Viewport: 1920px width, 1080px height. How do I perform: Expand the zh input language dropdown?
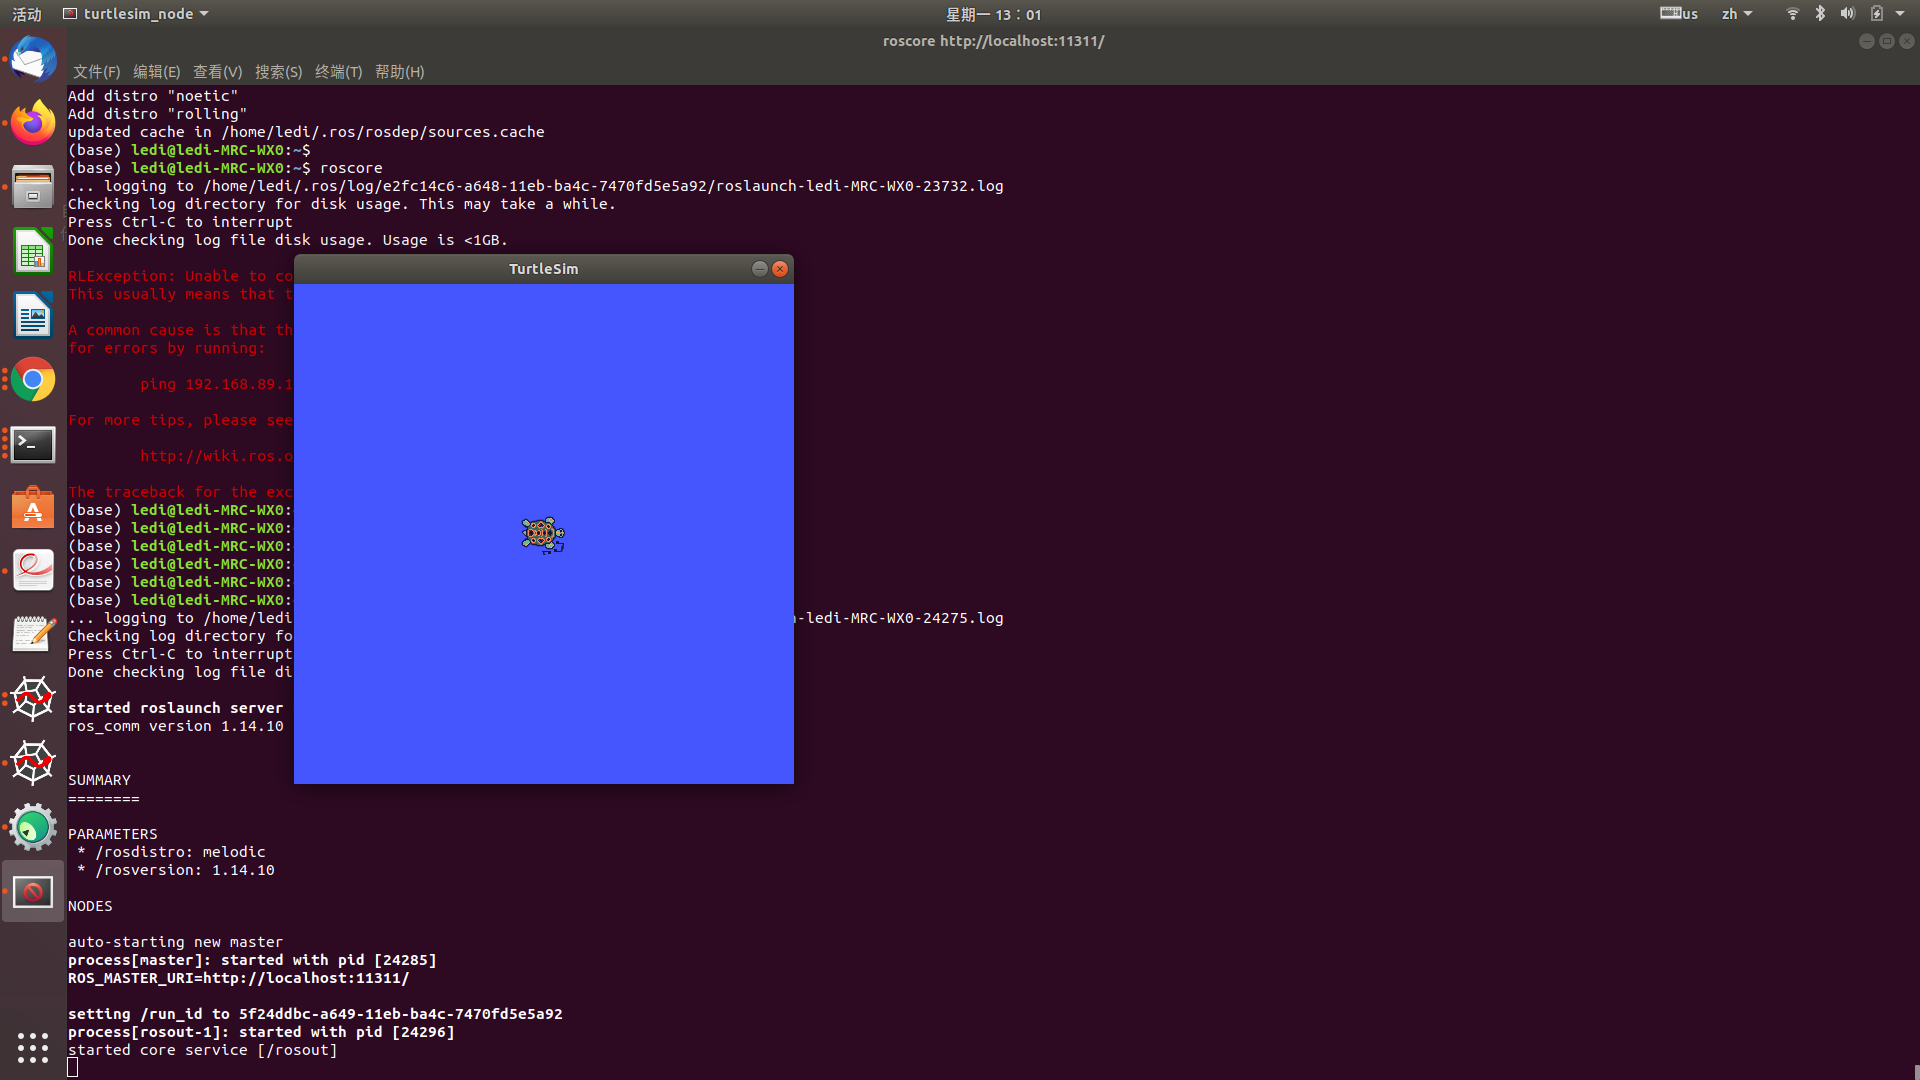click(x=1736, y=14)
